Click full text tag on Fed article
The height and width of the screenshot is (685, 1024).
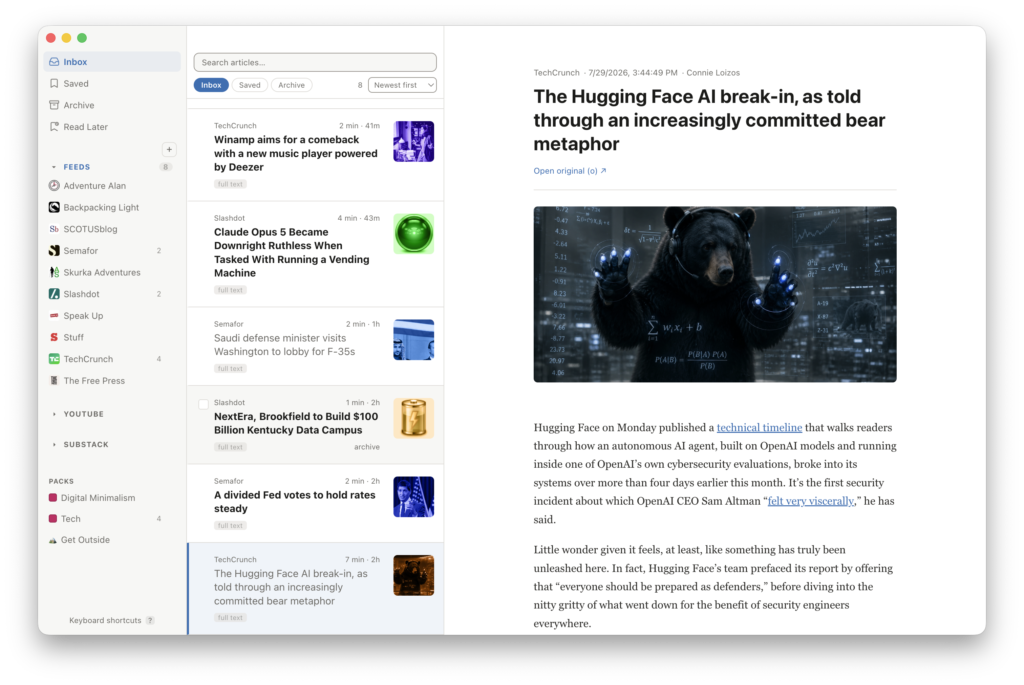[230, 526]
